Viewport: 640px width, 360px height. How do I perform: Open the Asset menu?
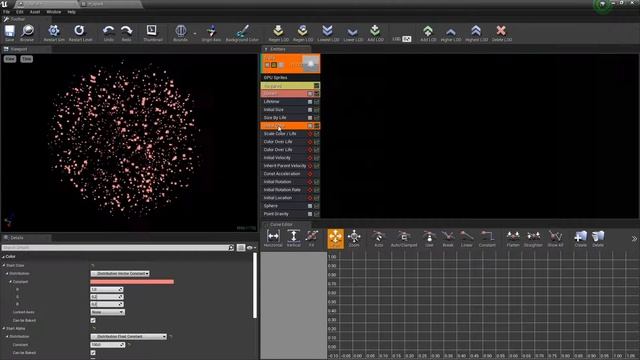pos(35,12)
